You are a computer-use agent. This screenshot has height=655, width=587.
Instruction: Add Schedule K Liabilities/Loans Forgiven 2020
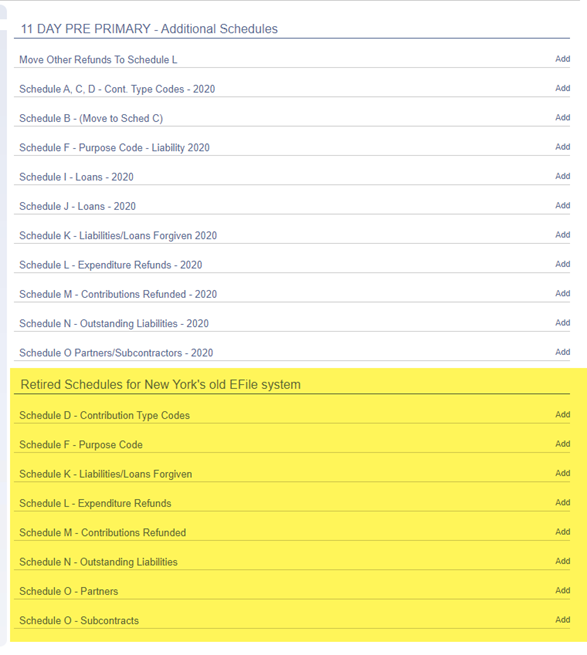click(562, 235)
